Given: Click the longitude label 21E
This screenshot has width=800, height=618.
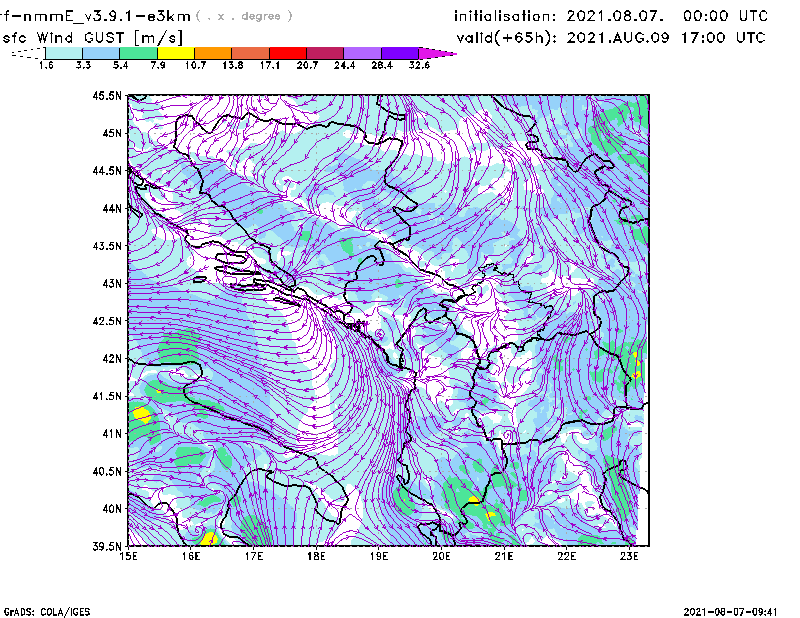Looking at the screenshot, I should coord(504,556).
